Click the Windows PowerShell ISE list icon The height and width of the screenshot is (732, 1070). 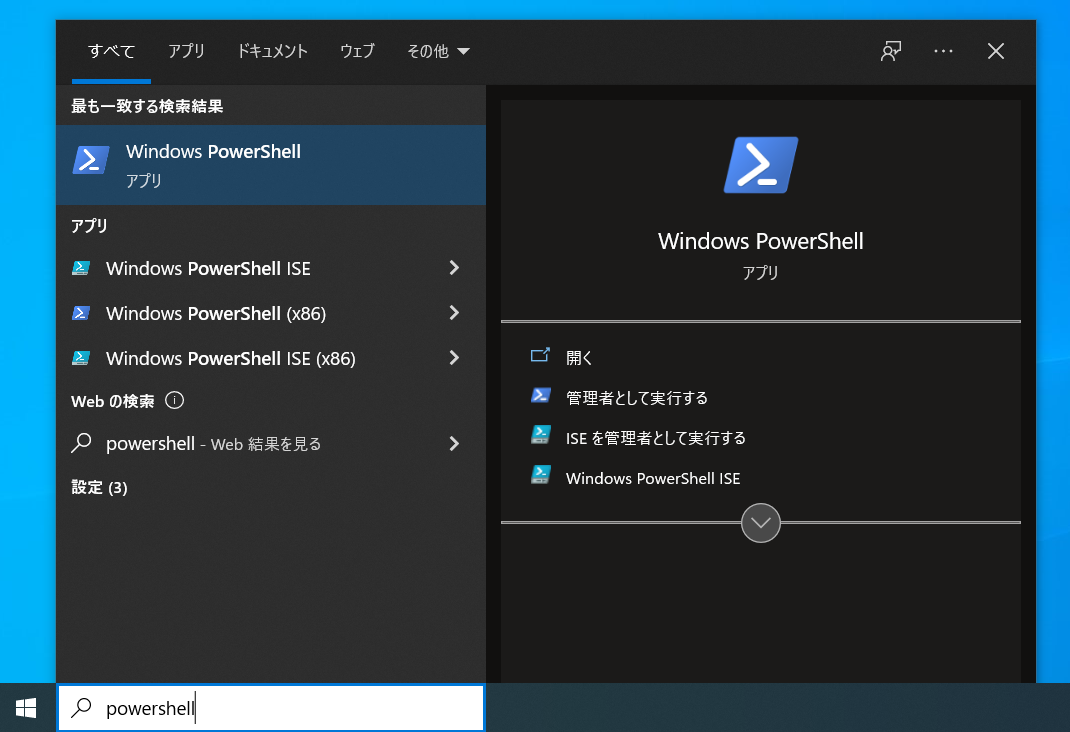pyautogui.click(x=81, y=268)
